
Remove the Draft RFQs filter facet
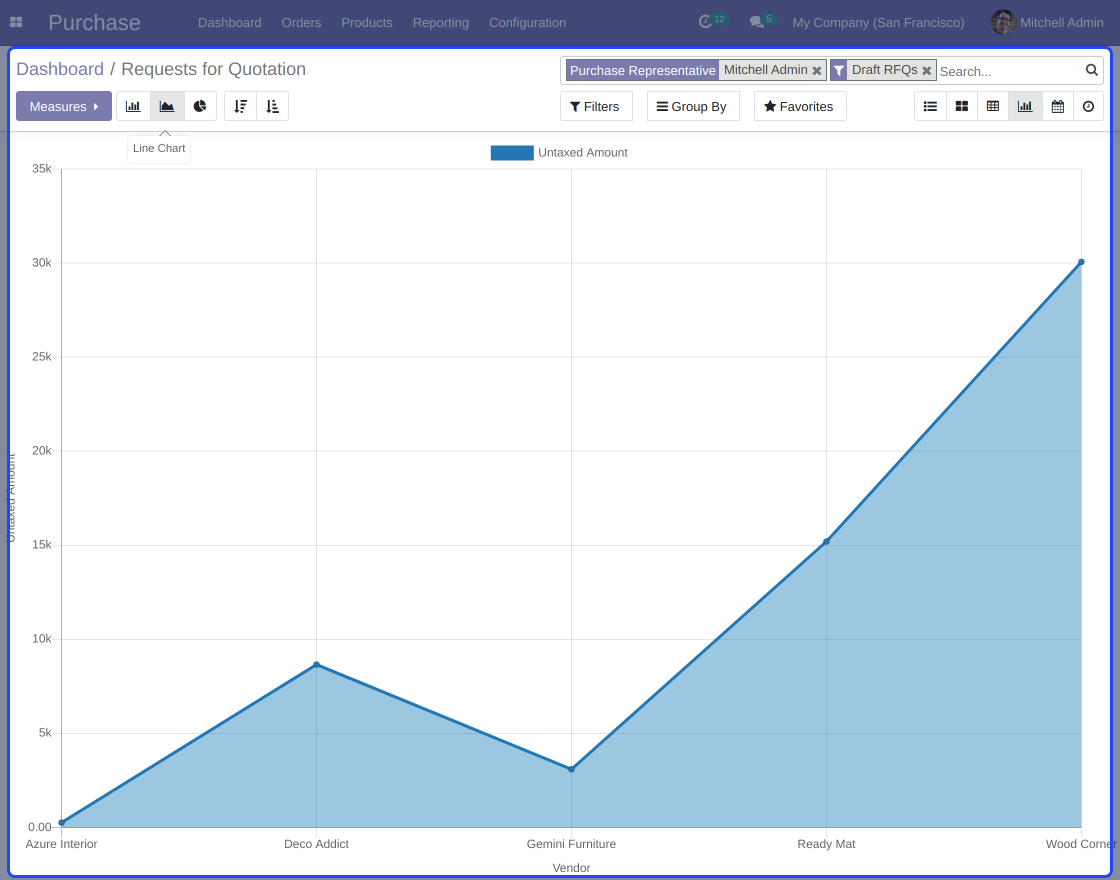tap(926, 71)
